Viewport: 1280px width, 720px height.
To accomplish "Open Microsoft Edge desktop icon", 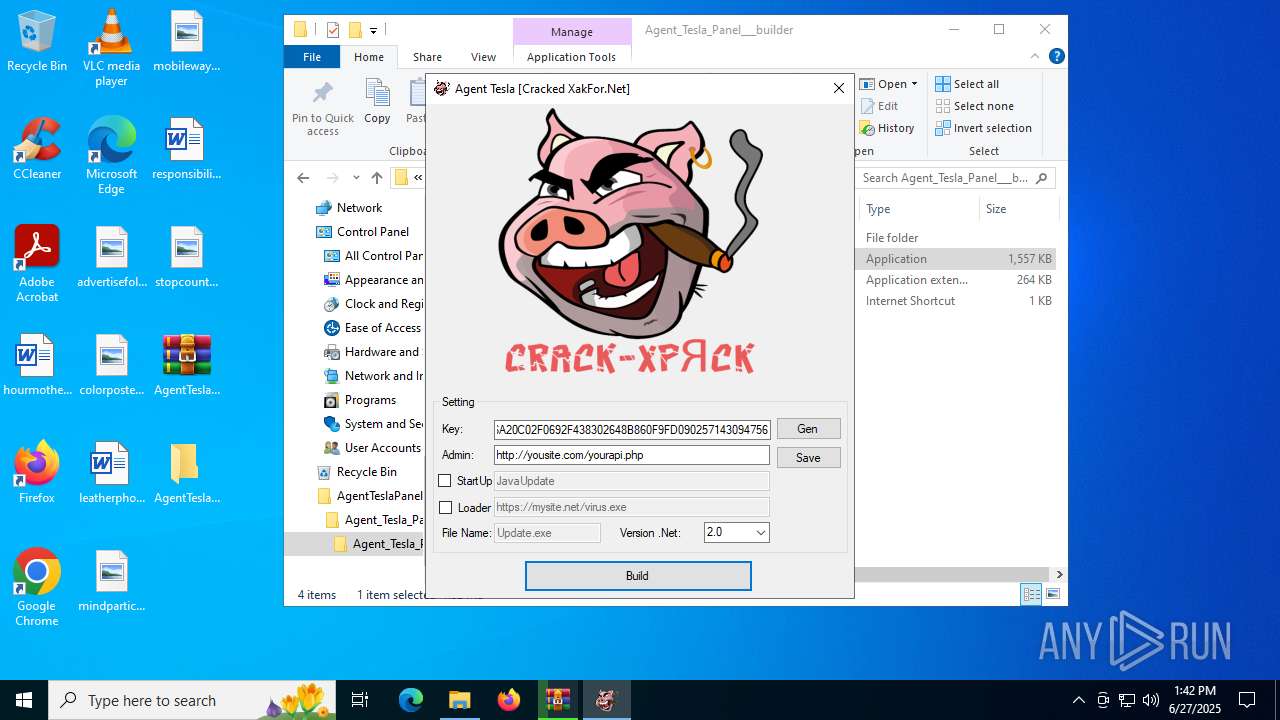I will [x=111, y=155].
